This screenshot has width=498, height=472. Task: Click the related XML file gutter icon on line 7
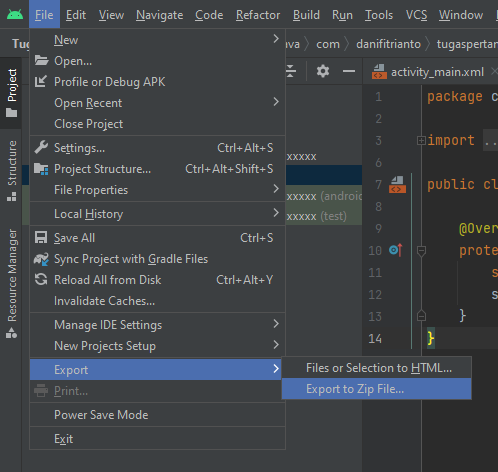397,184
